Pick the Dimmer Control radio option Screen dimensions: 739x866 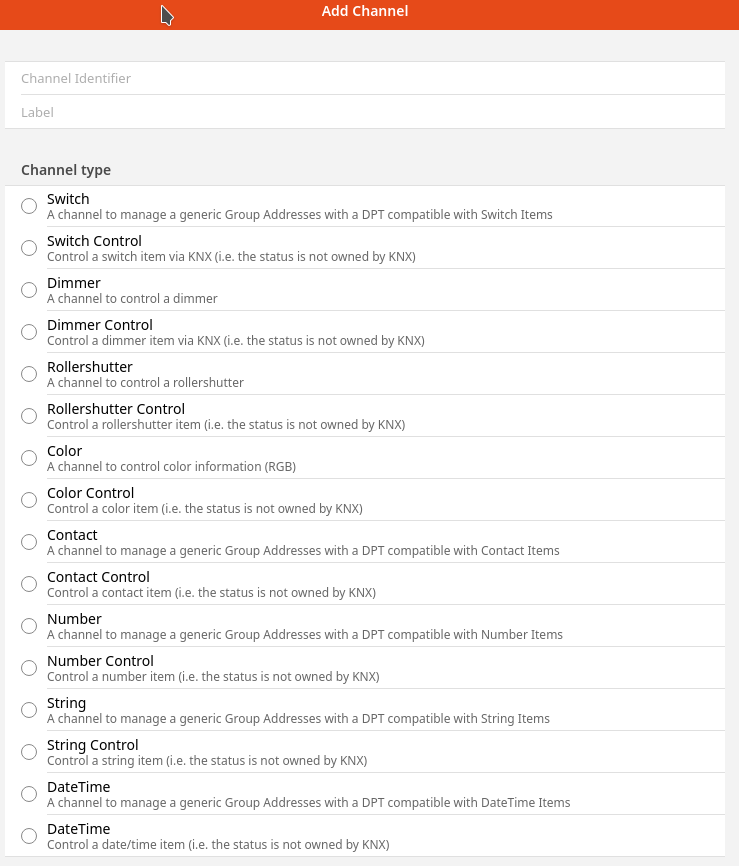tap(29, 332)
